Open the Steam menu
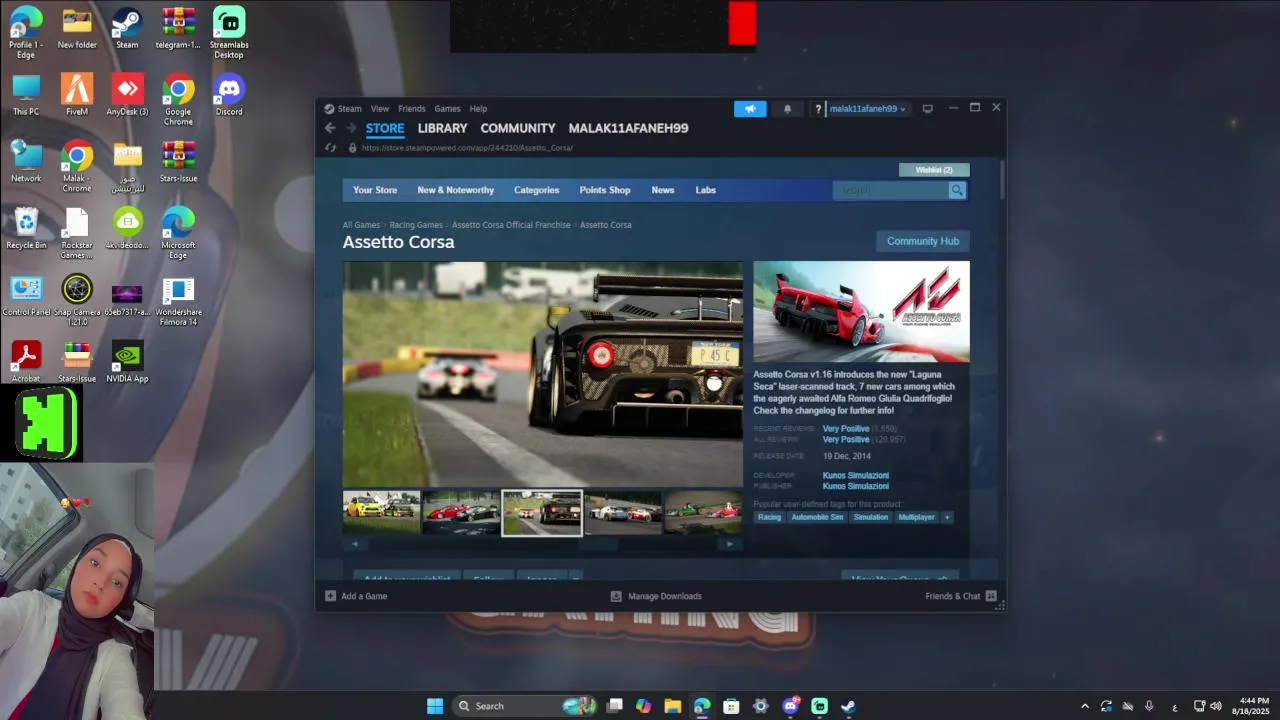Screen dimensions: 1280x720 pos(349,109)
